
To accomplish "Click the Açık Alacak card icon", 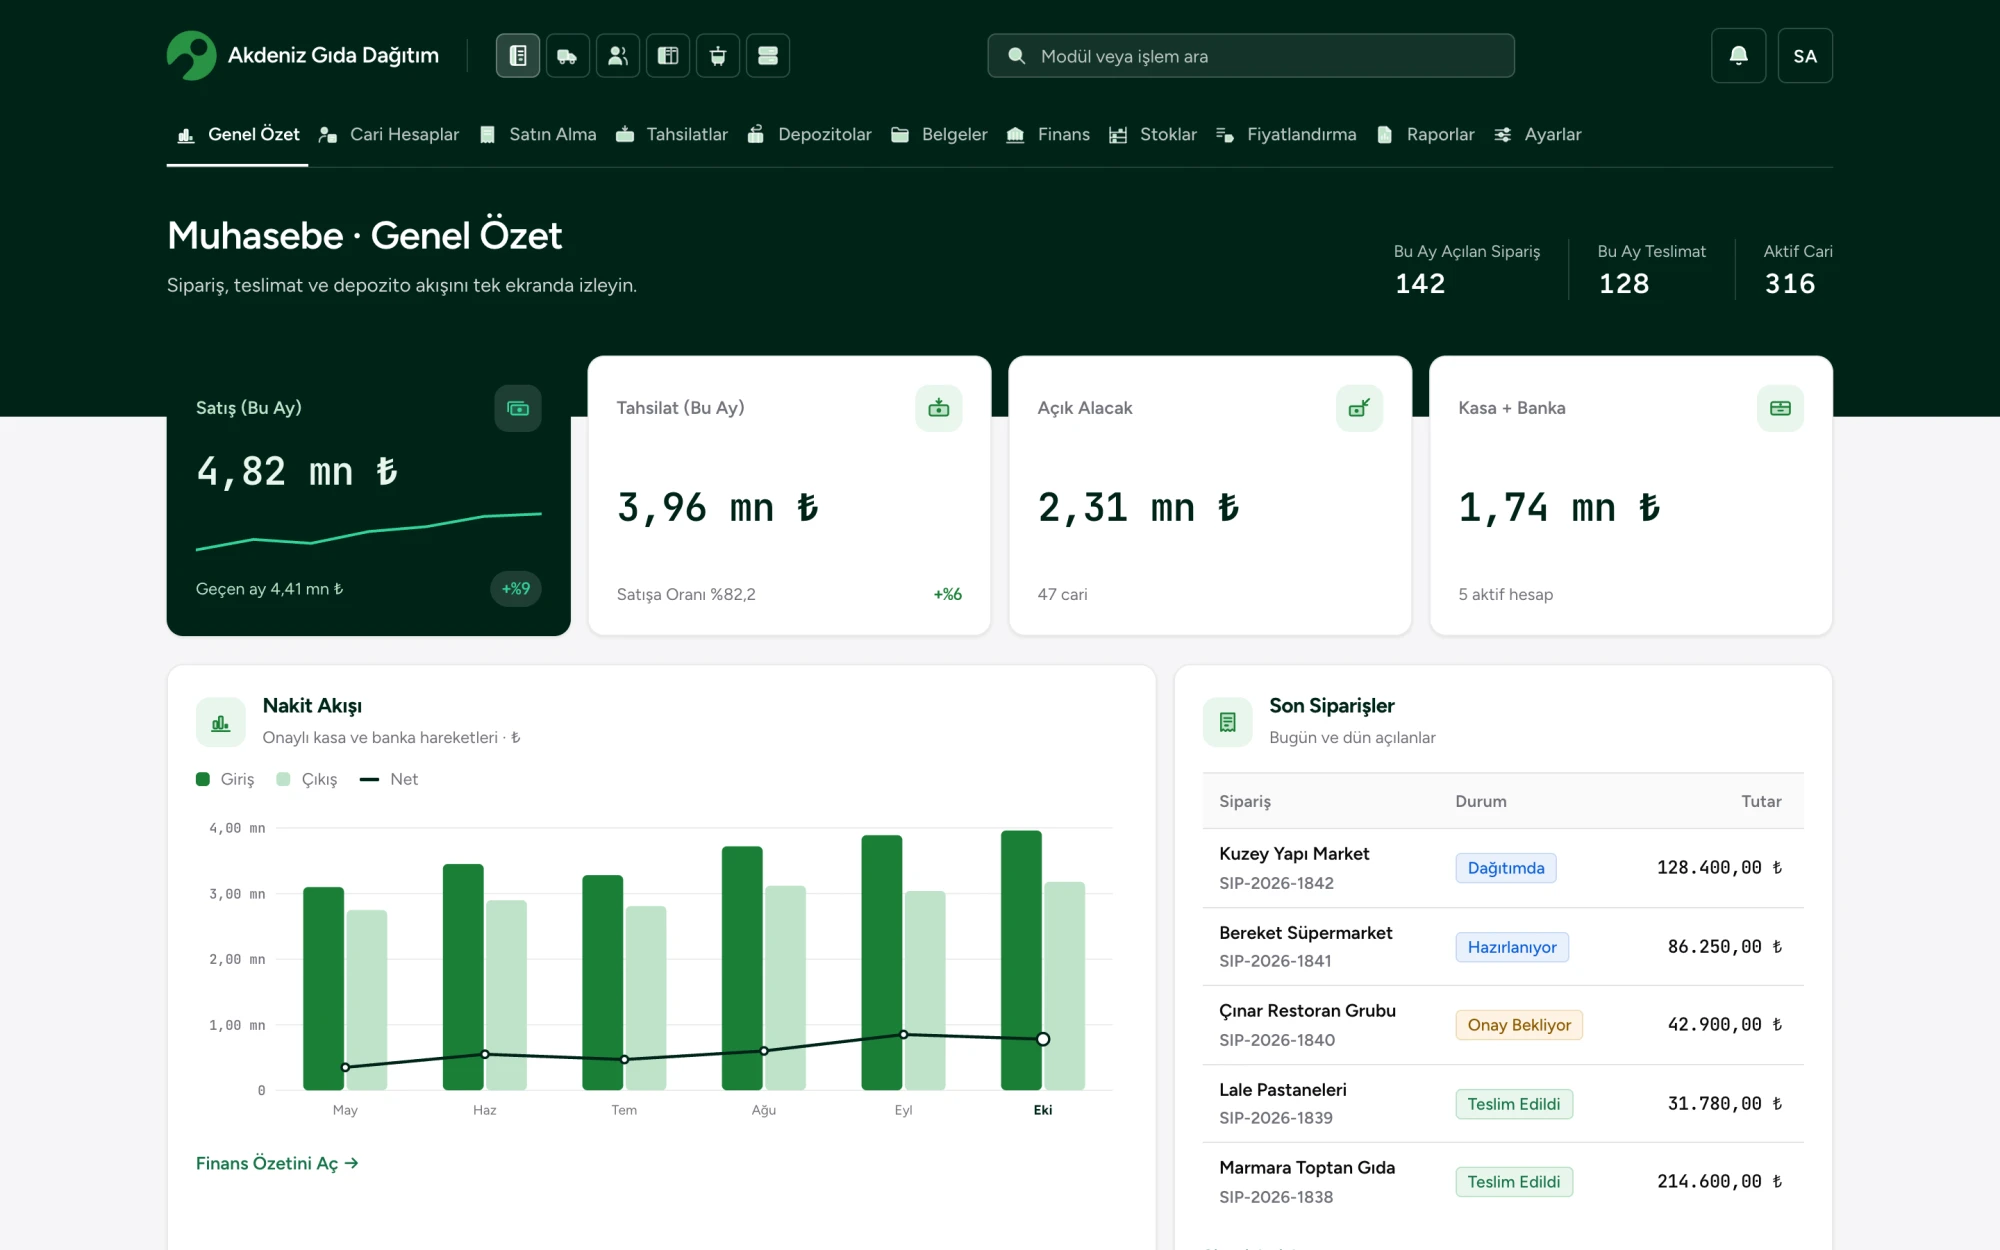I will click(1360, 408).
